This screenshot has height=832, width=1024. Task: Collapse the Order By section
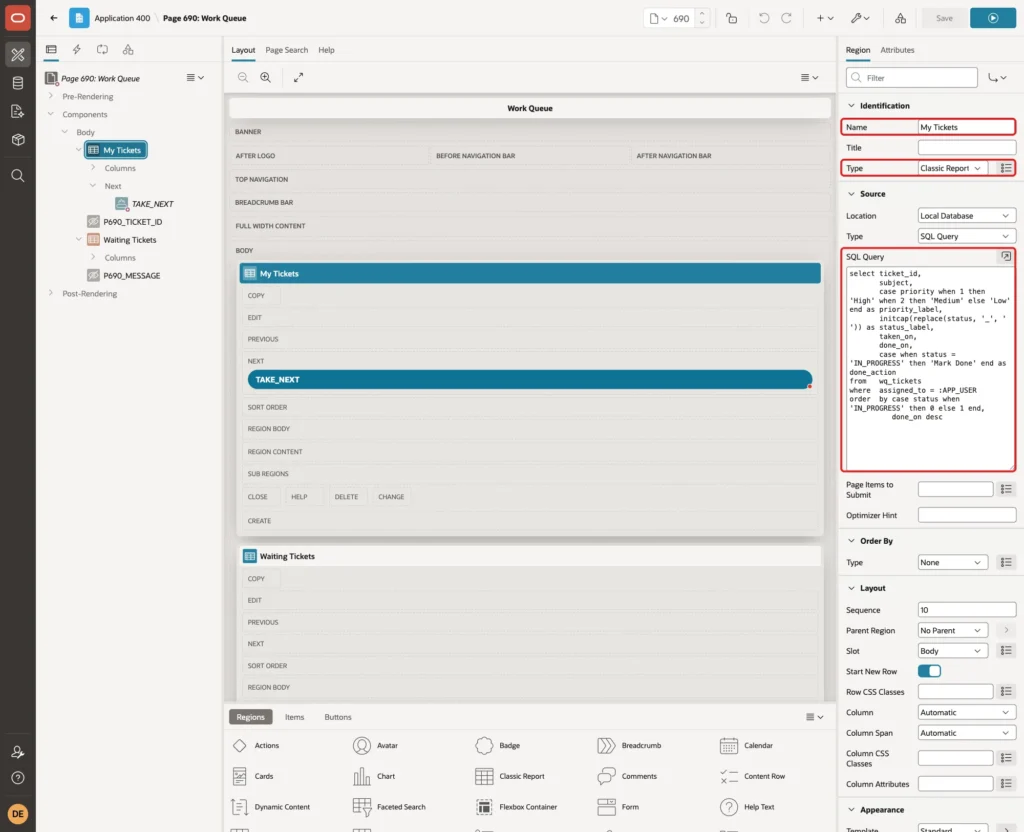(851, 541)
